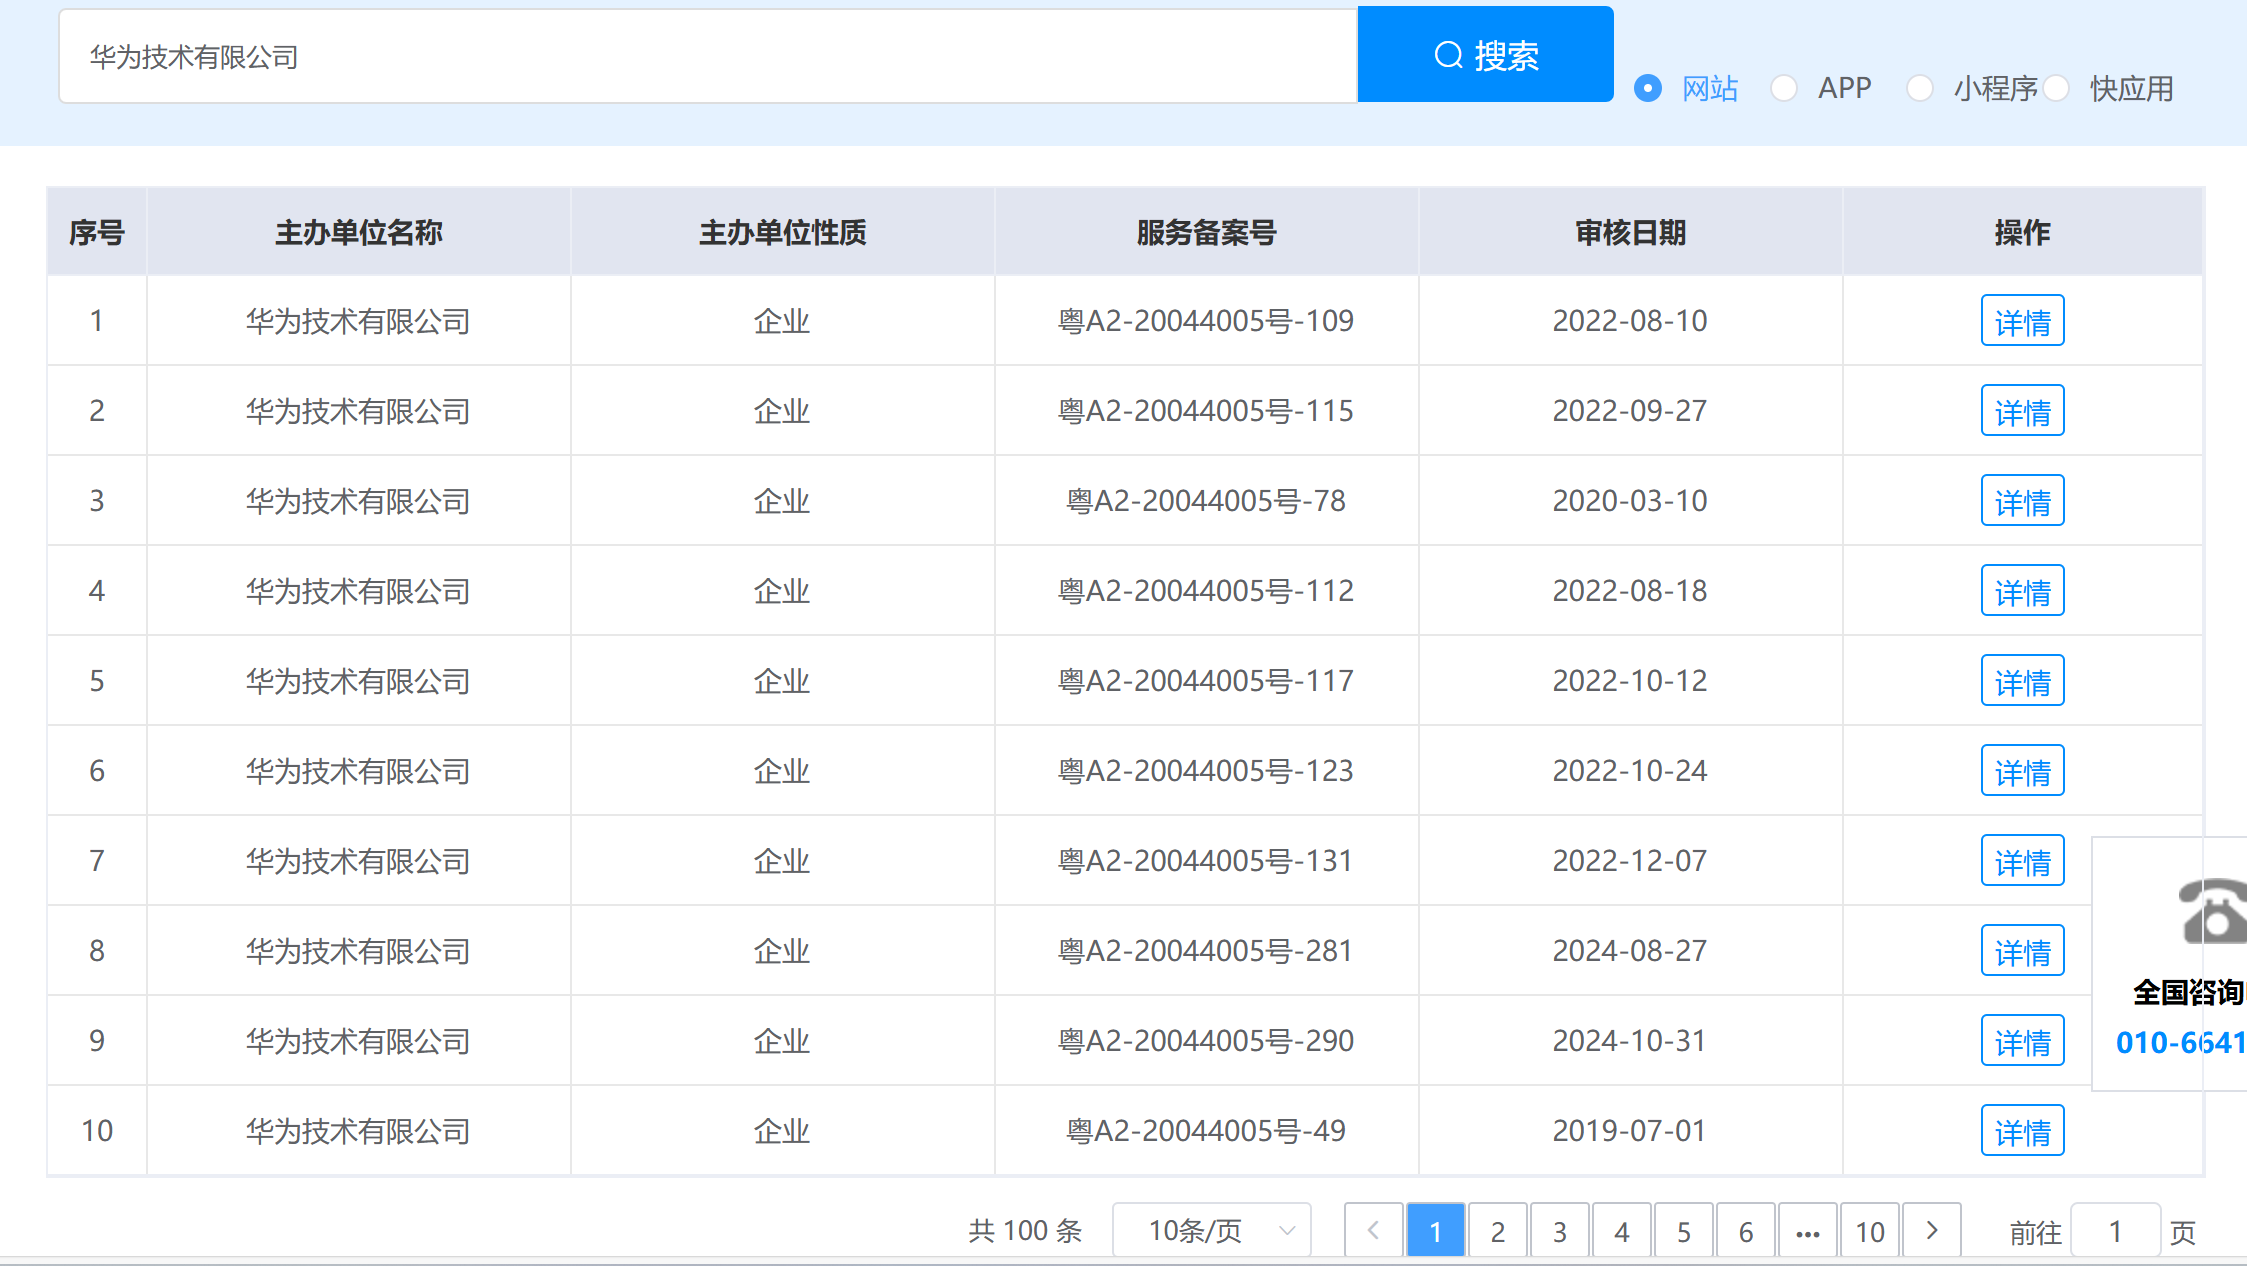Open 详情 for row 3 dated 2020-03-10
The width and height of the screenshot is (2247, 1266).
[2022, 501]
